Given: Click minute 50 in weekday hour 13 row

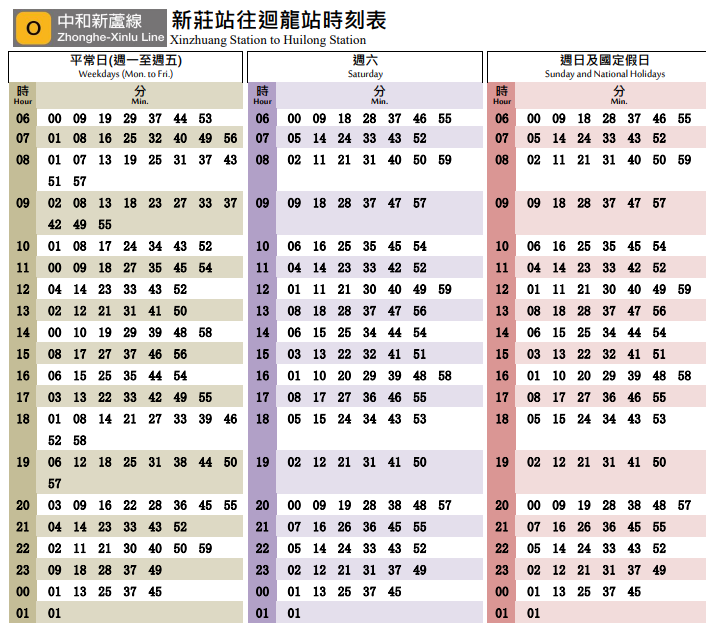Looking at the screenshot, I should tap(180, 311).
